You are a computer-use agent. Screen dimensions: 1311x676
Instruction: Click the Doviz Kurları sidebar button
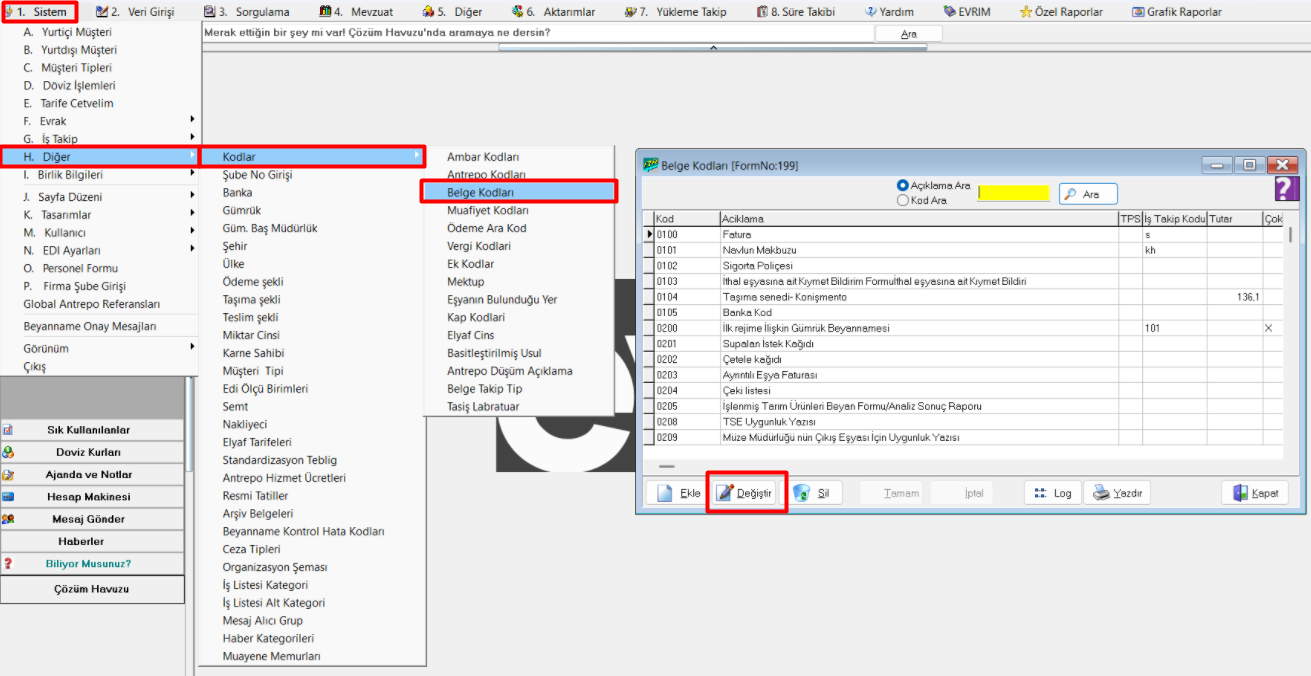click(92, 452)
